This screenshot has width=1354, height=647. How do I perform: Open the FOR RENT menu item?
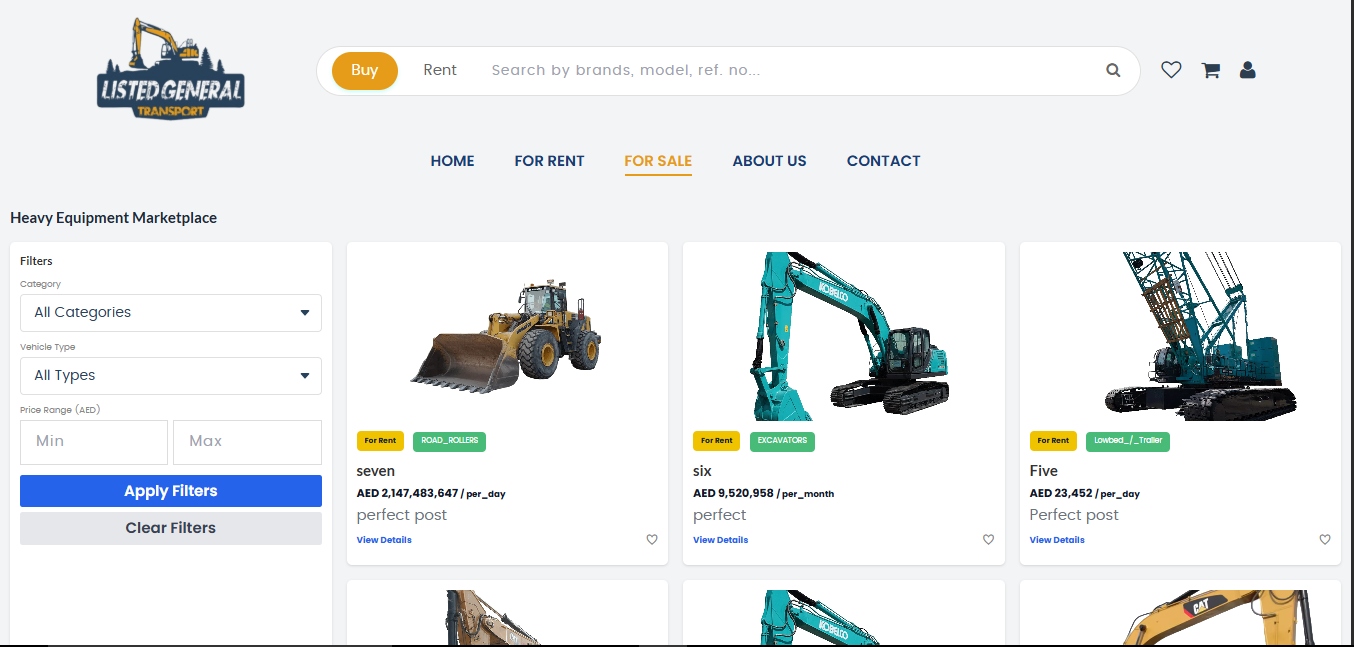click(549, 161)
